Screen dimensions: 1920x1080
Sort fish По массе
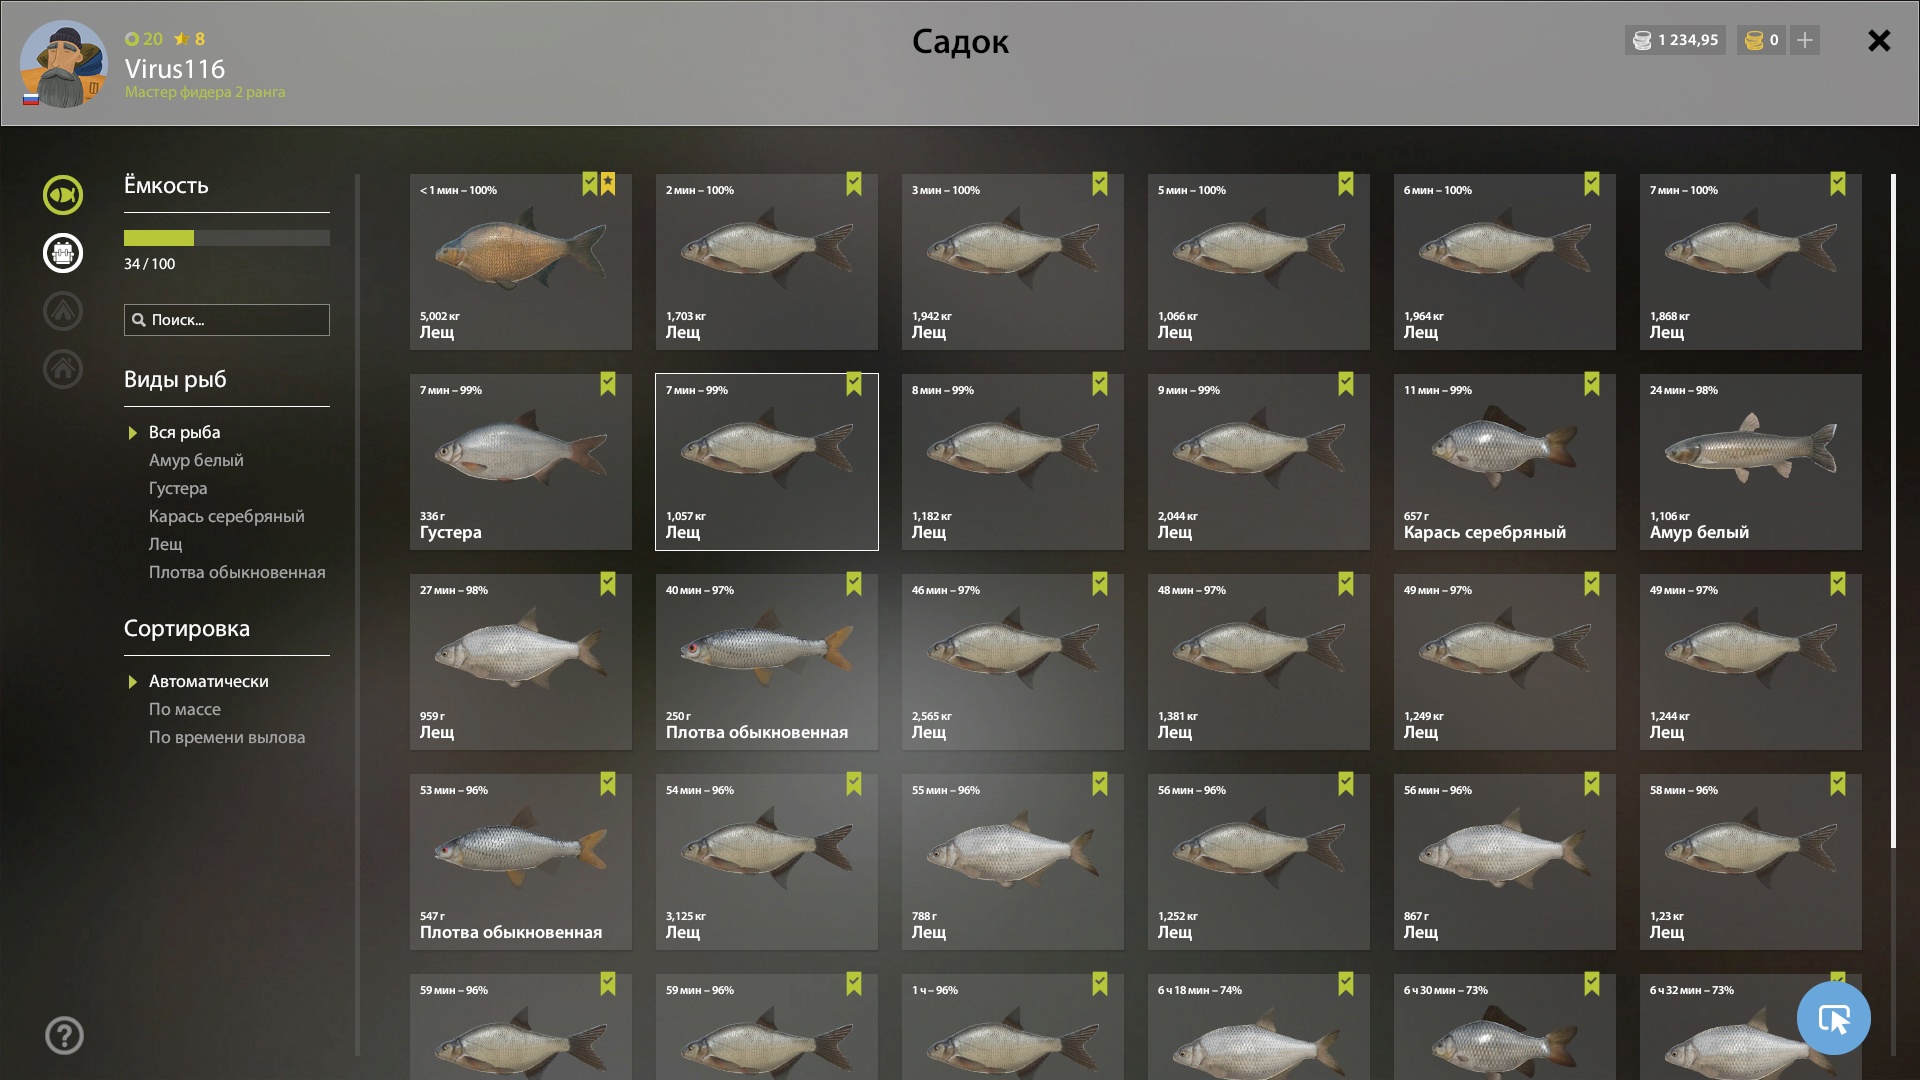click(184, 709)
